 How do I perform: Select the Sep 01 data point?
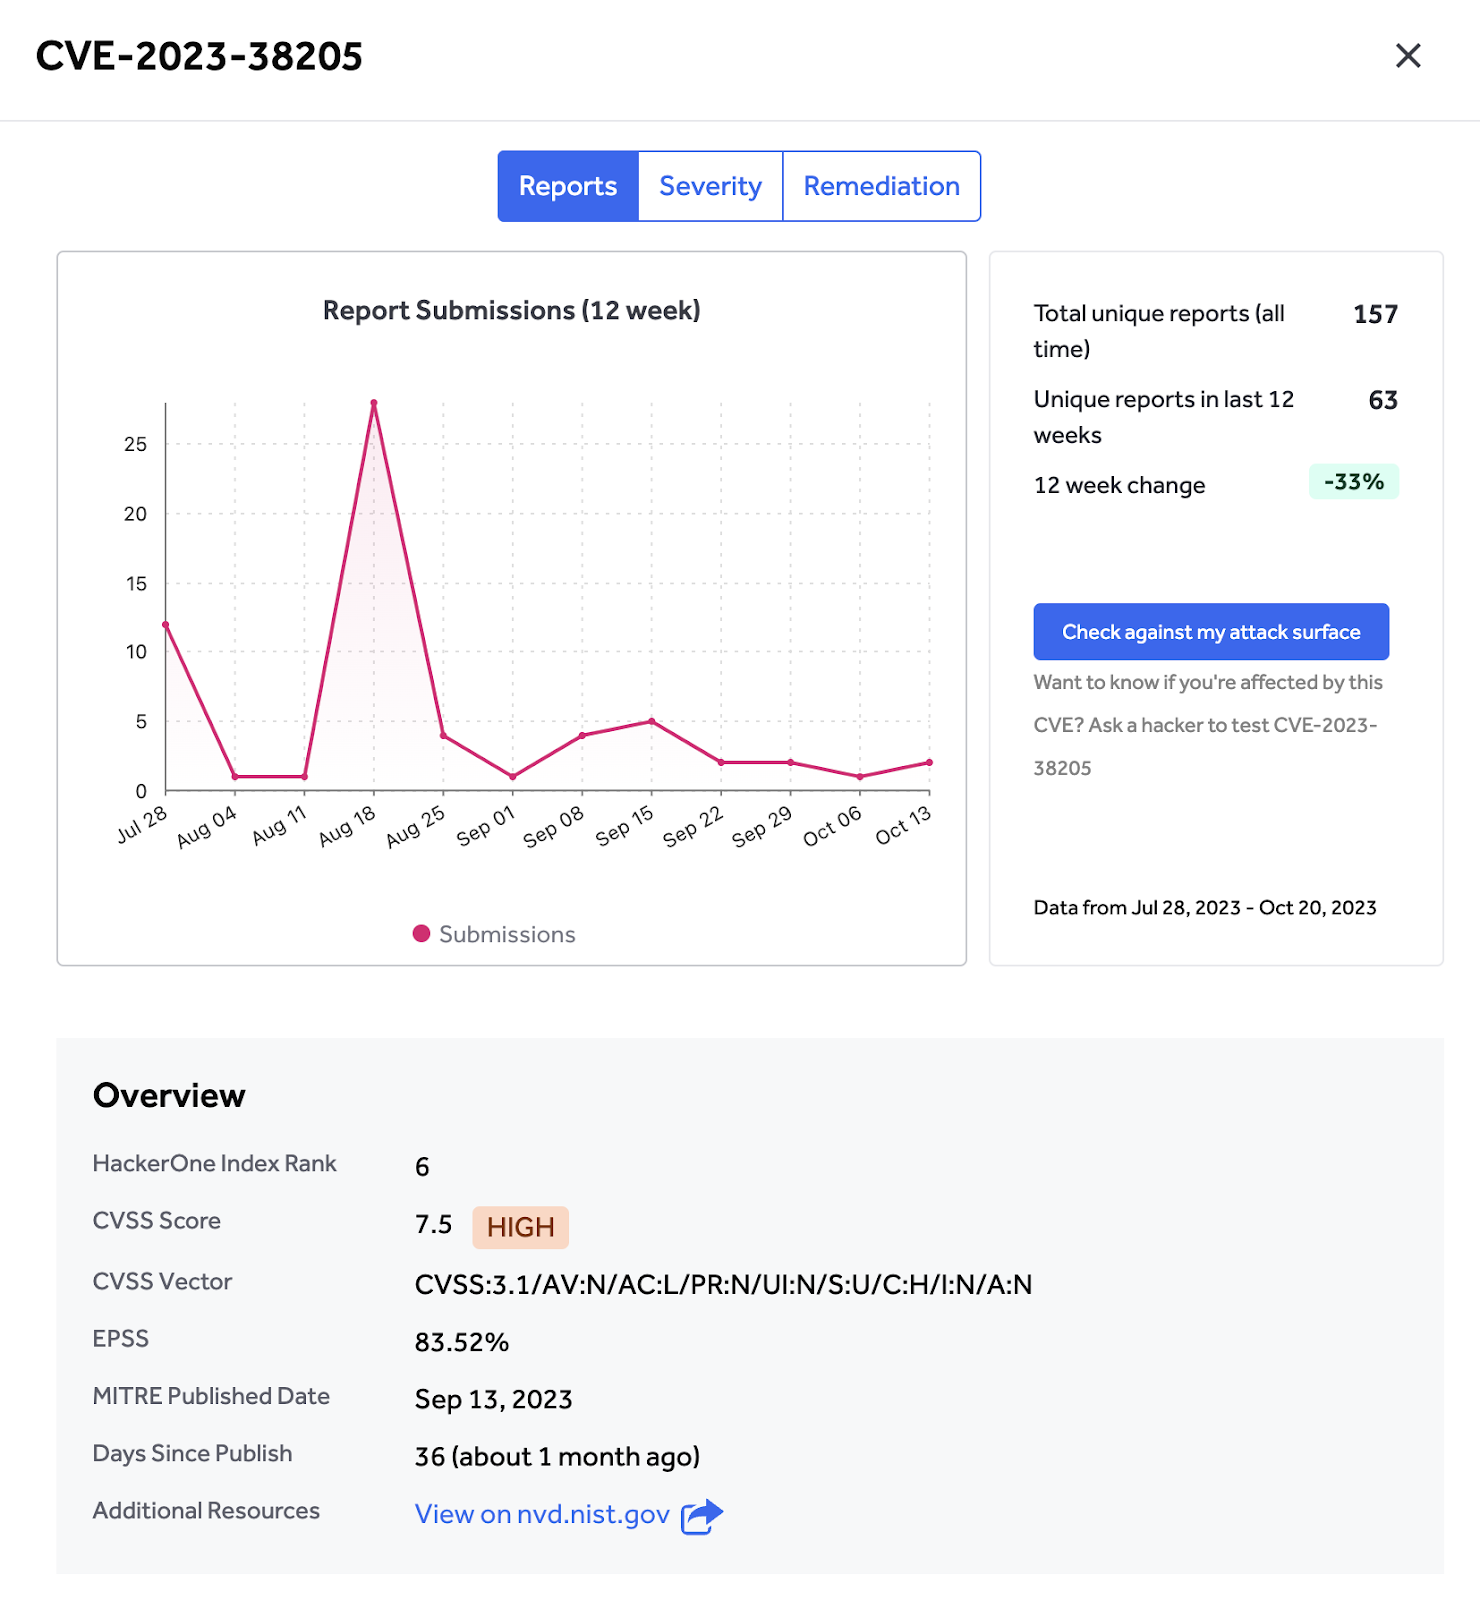coord(513,777)
